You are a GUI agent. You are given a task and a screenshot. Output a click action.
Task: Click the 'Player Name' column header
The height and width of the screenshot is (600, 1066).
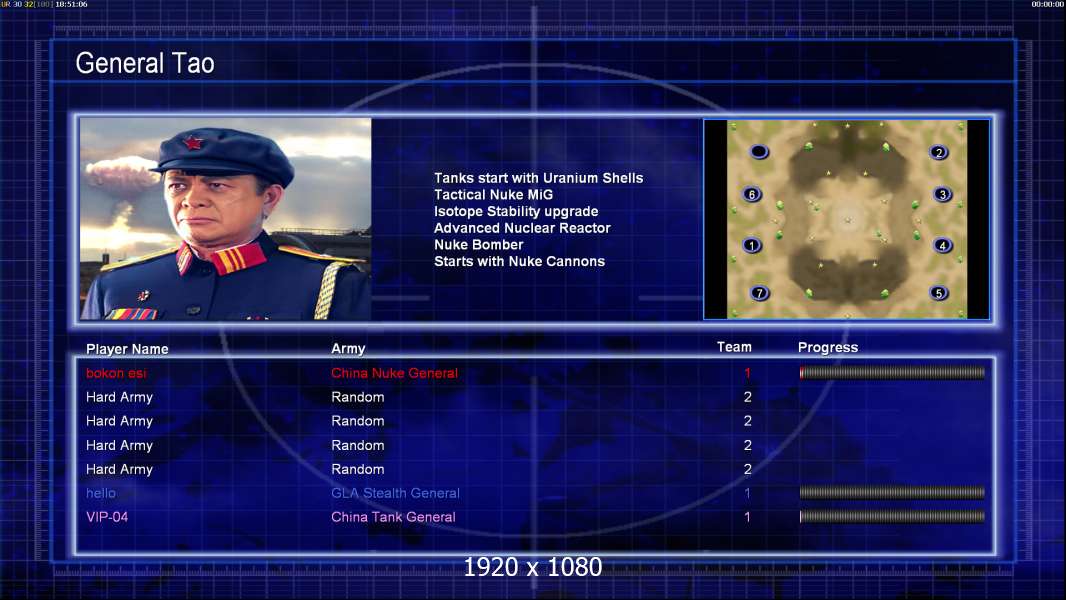tap(127, 349)
